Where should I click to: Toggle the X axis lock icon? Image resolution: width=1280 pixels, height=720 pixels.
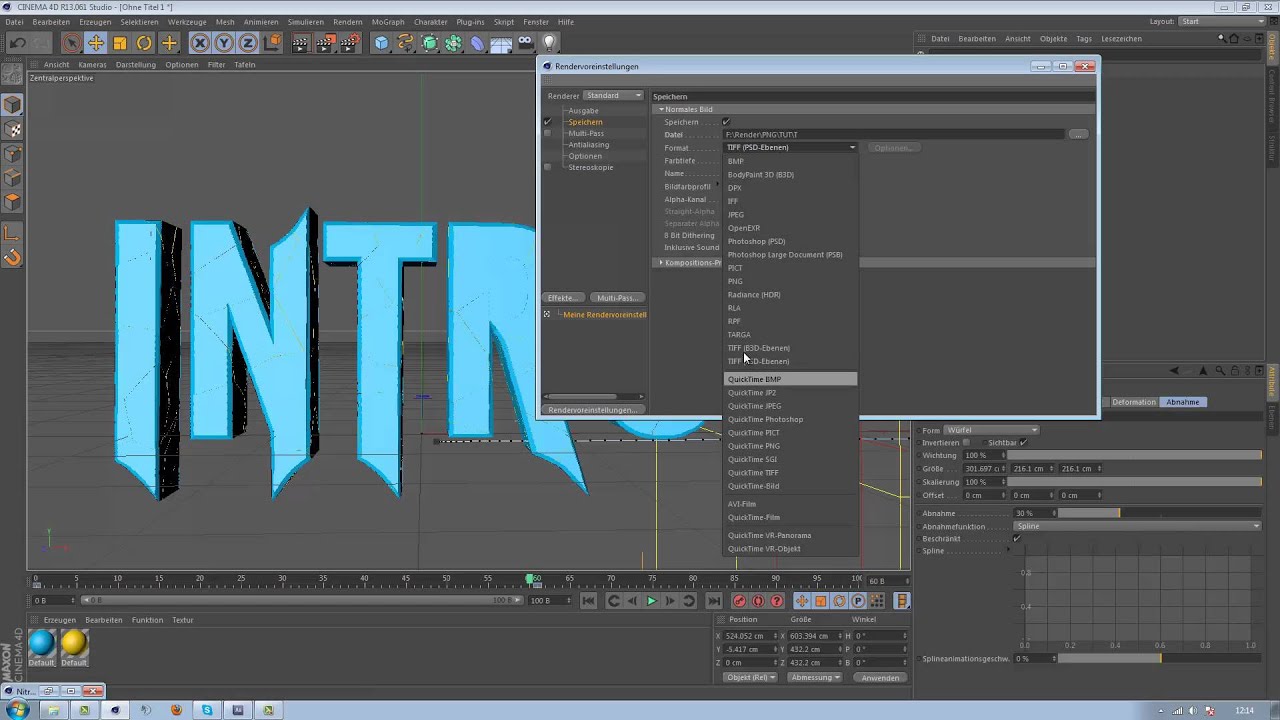(x=200, y=43)
